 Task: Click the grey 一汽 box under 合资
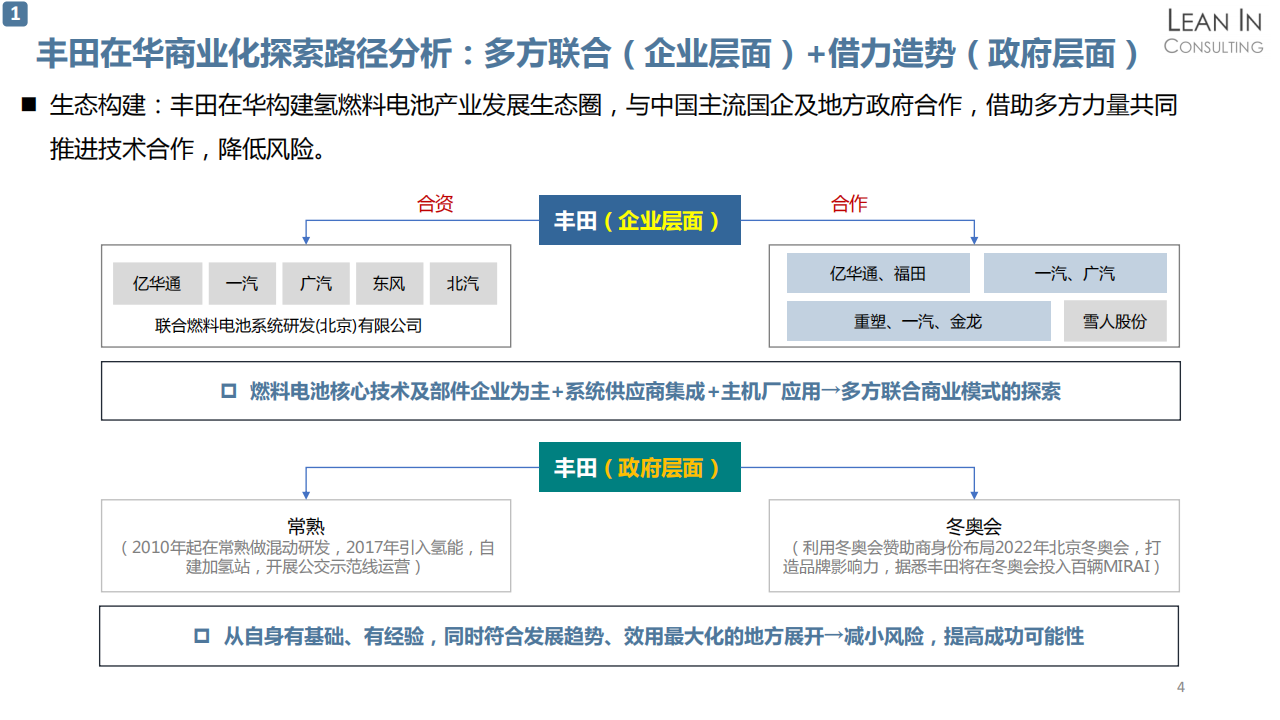pos(242,284)
